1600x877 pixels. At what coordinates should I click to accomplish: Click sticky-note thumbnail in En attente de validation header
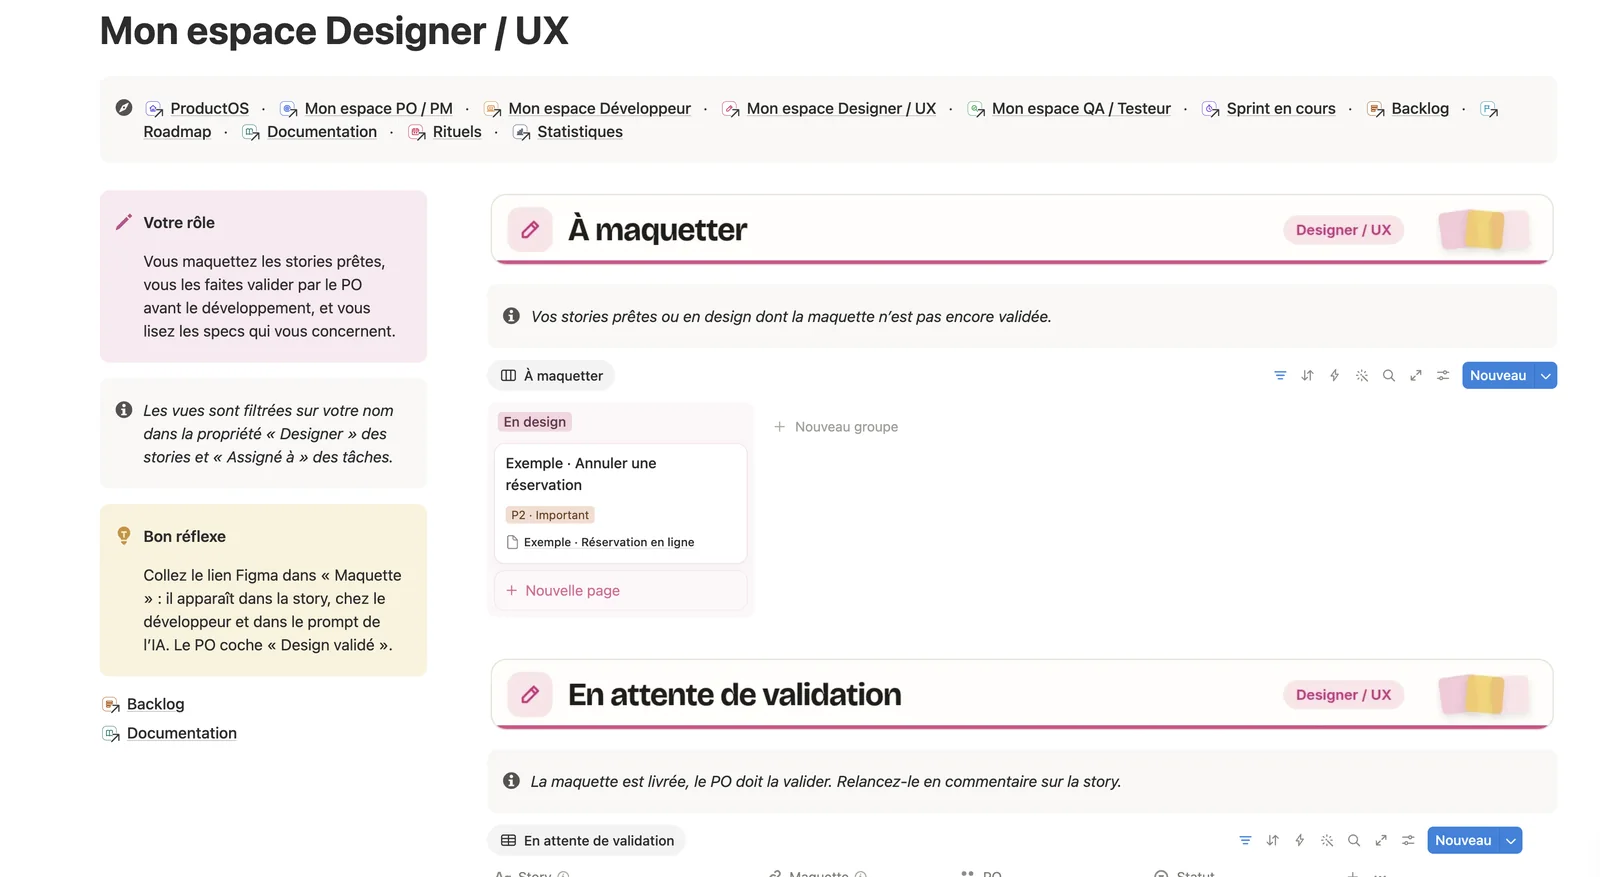click(x=1484, y=695)
